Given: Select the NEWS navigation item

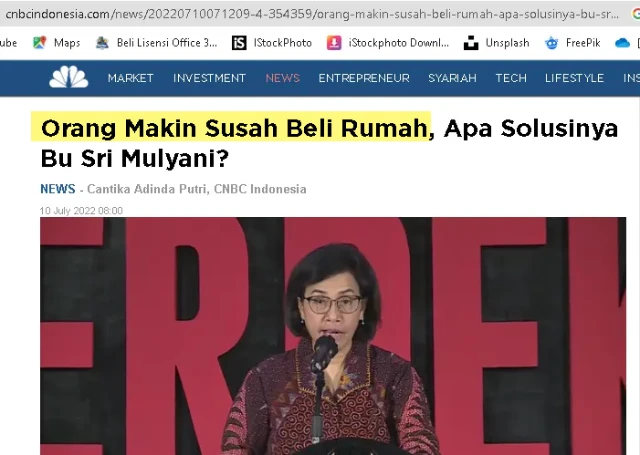Looking at the screenshot, I should pos(282,78).
